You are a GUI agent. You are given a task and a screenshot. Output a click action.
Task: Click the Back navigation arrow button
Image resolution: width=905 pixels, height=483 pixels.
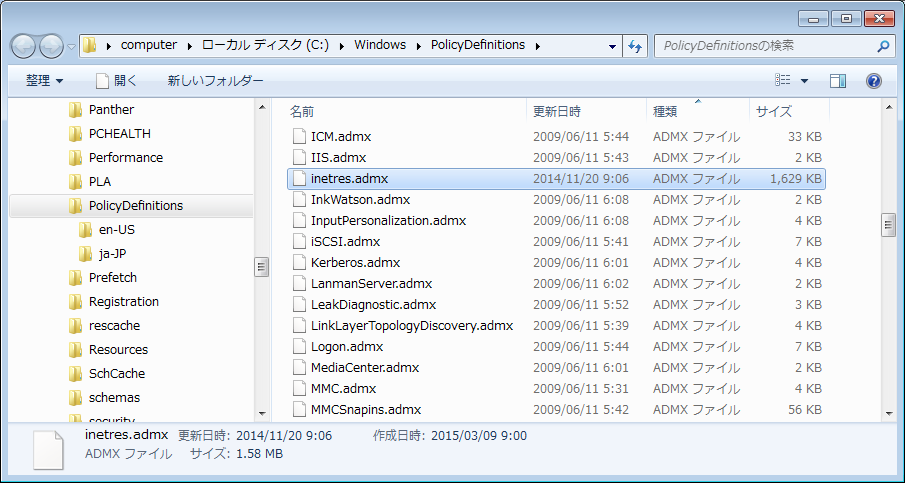24,45
